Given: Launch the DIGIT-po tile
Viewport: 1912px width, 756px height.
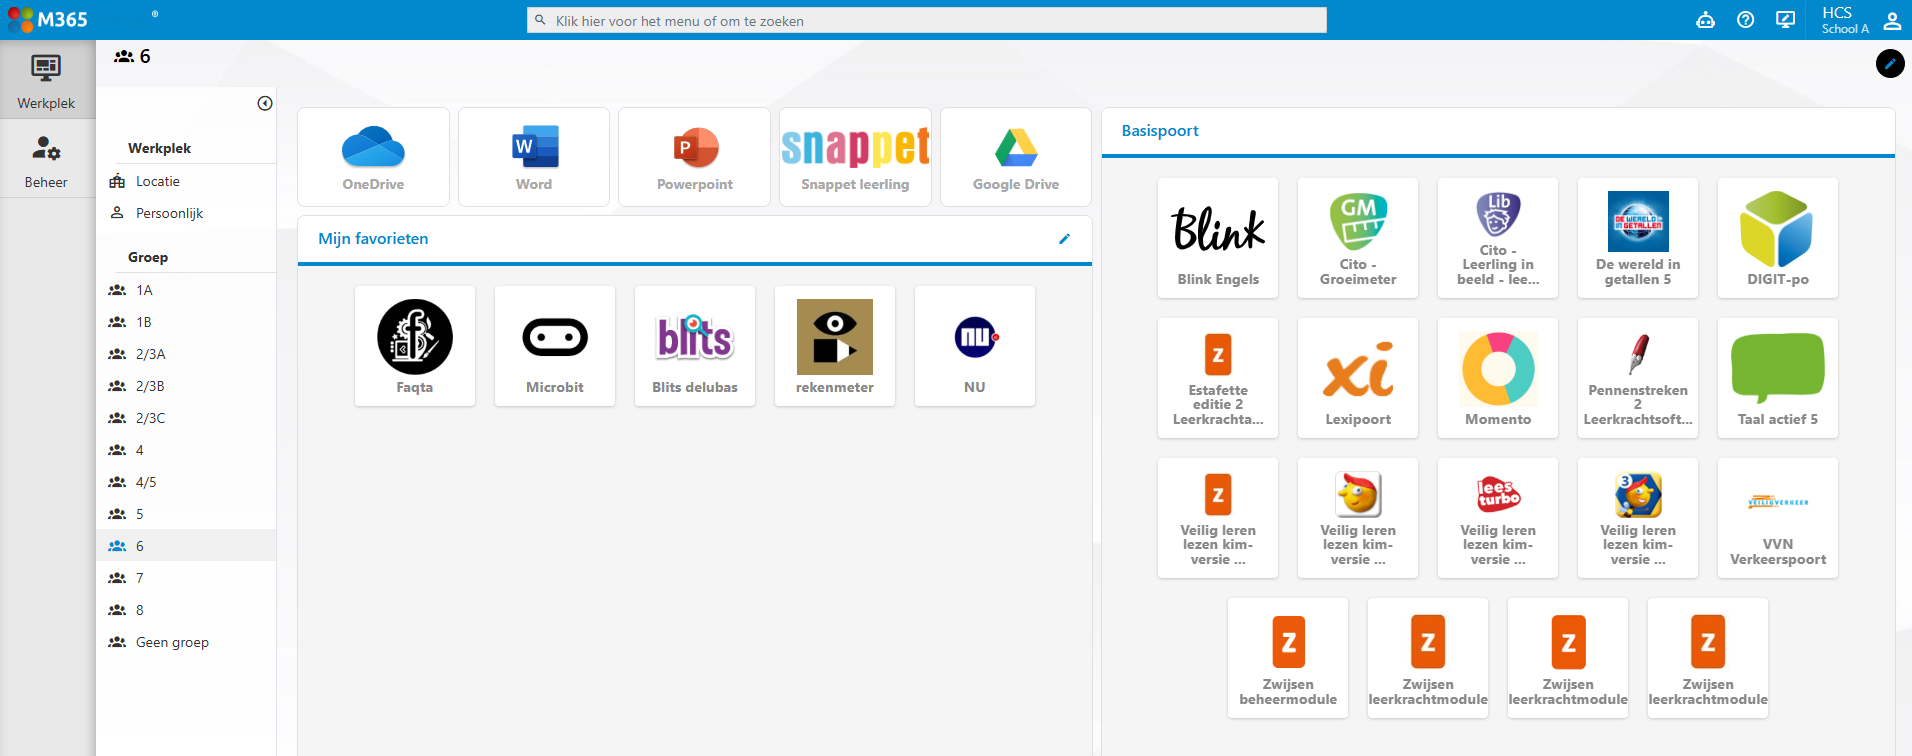Looking at the screenshot, I should click(1778, 238).
